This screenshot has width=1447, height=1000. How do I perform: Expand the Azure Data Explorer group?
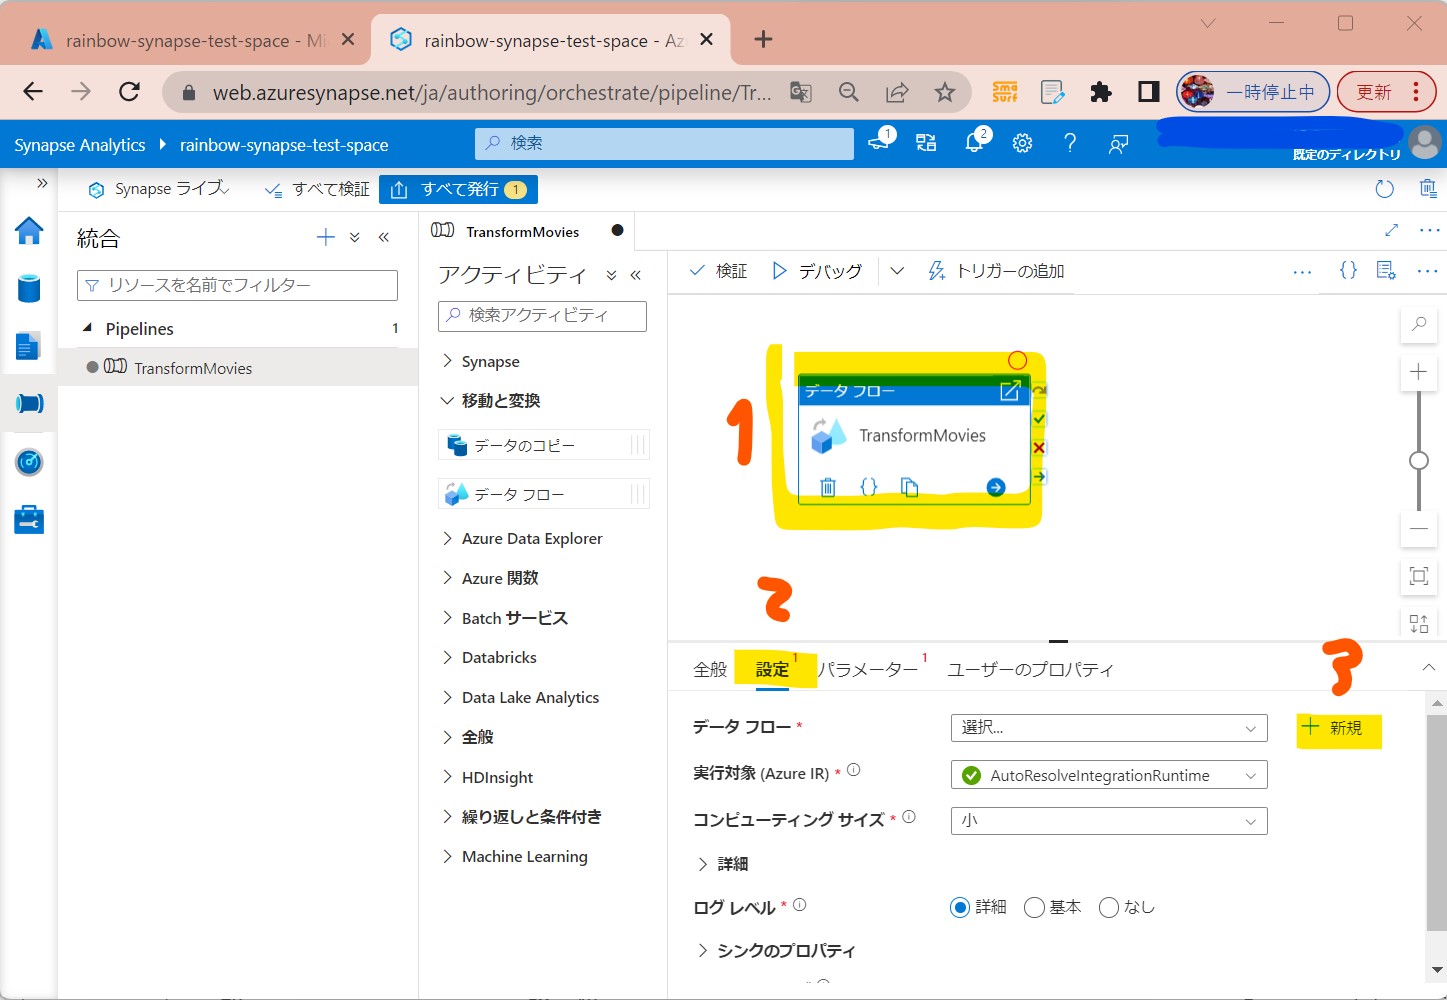(447, 538)
